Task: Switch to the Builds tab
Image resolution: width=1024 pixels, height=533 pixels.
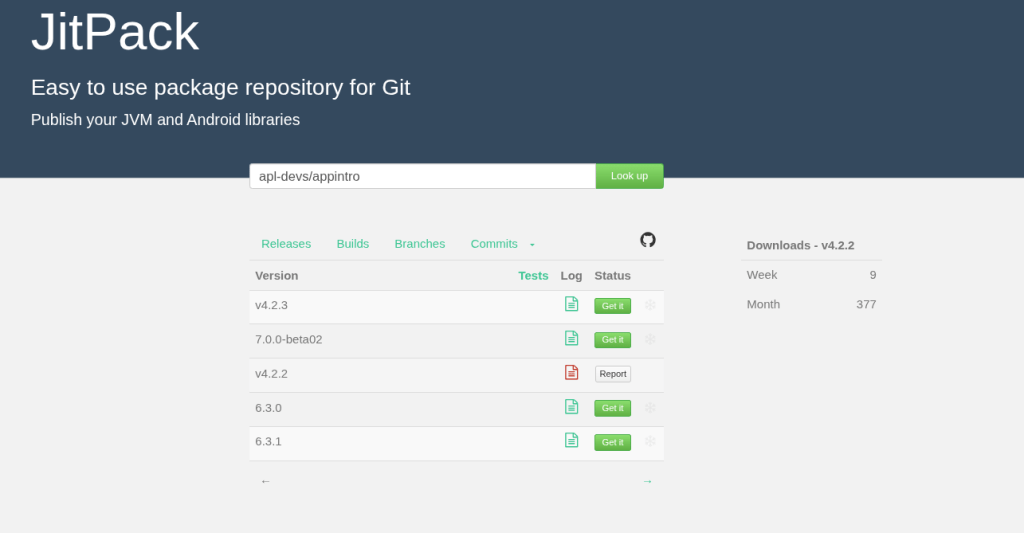Action: 353,244
